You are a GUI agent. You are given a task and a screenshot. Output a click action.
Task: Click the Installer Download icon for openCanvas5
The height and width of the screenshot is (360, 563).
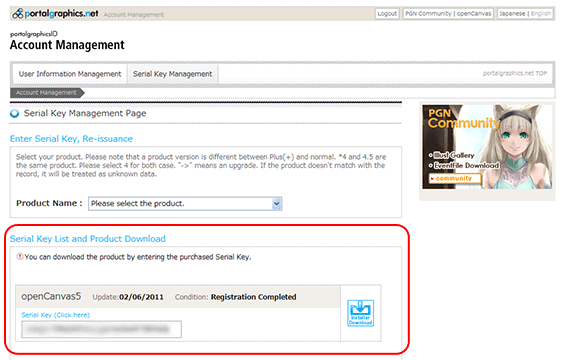tap(360, 313)
